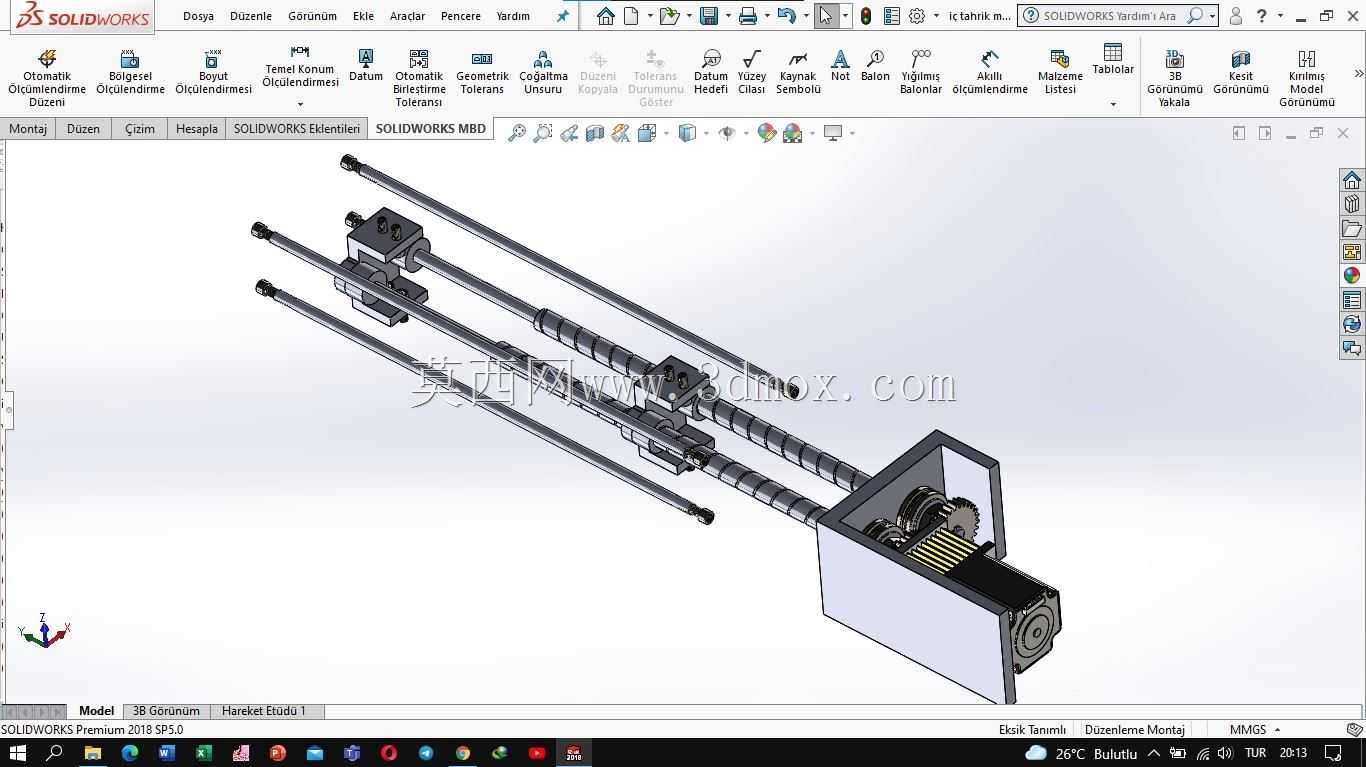Image resolution: width=1366 pixels, height=767 pixels.
Task: Click the Yüzey Cilası tool
Action: 752,71
